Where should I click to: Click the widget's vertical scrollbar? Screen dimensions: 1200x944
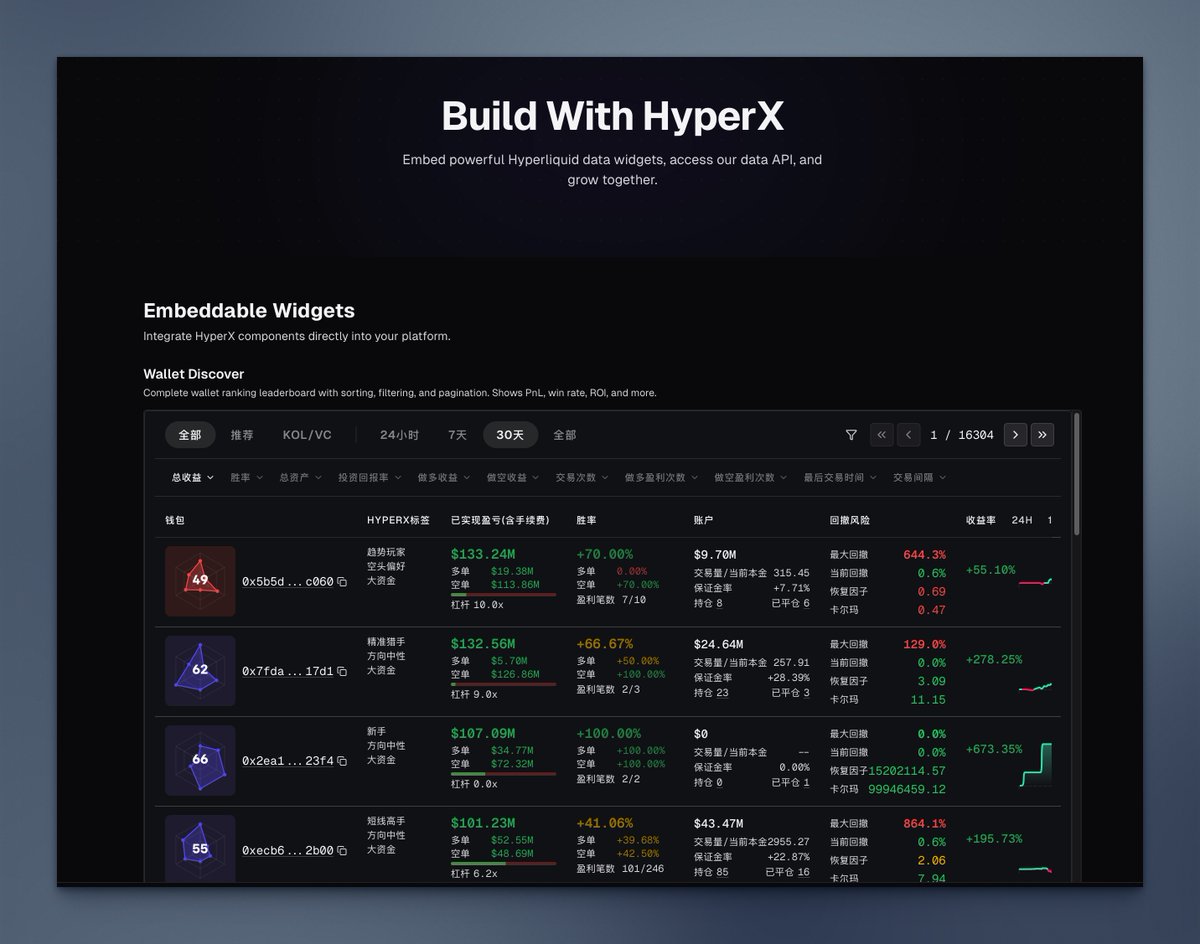click(x=1076, y=474)
